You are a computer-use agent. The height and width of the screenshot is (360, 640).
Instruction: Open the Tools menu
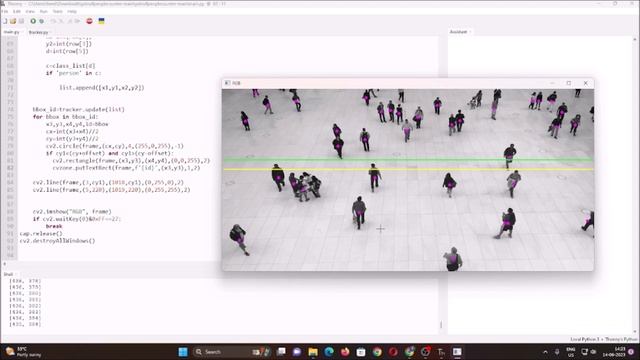click(x=58, y=11)
